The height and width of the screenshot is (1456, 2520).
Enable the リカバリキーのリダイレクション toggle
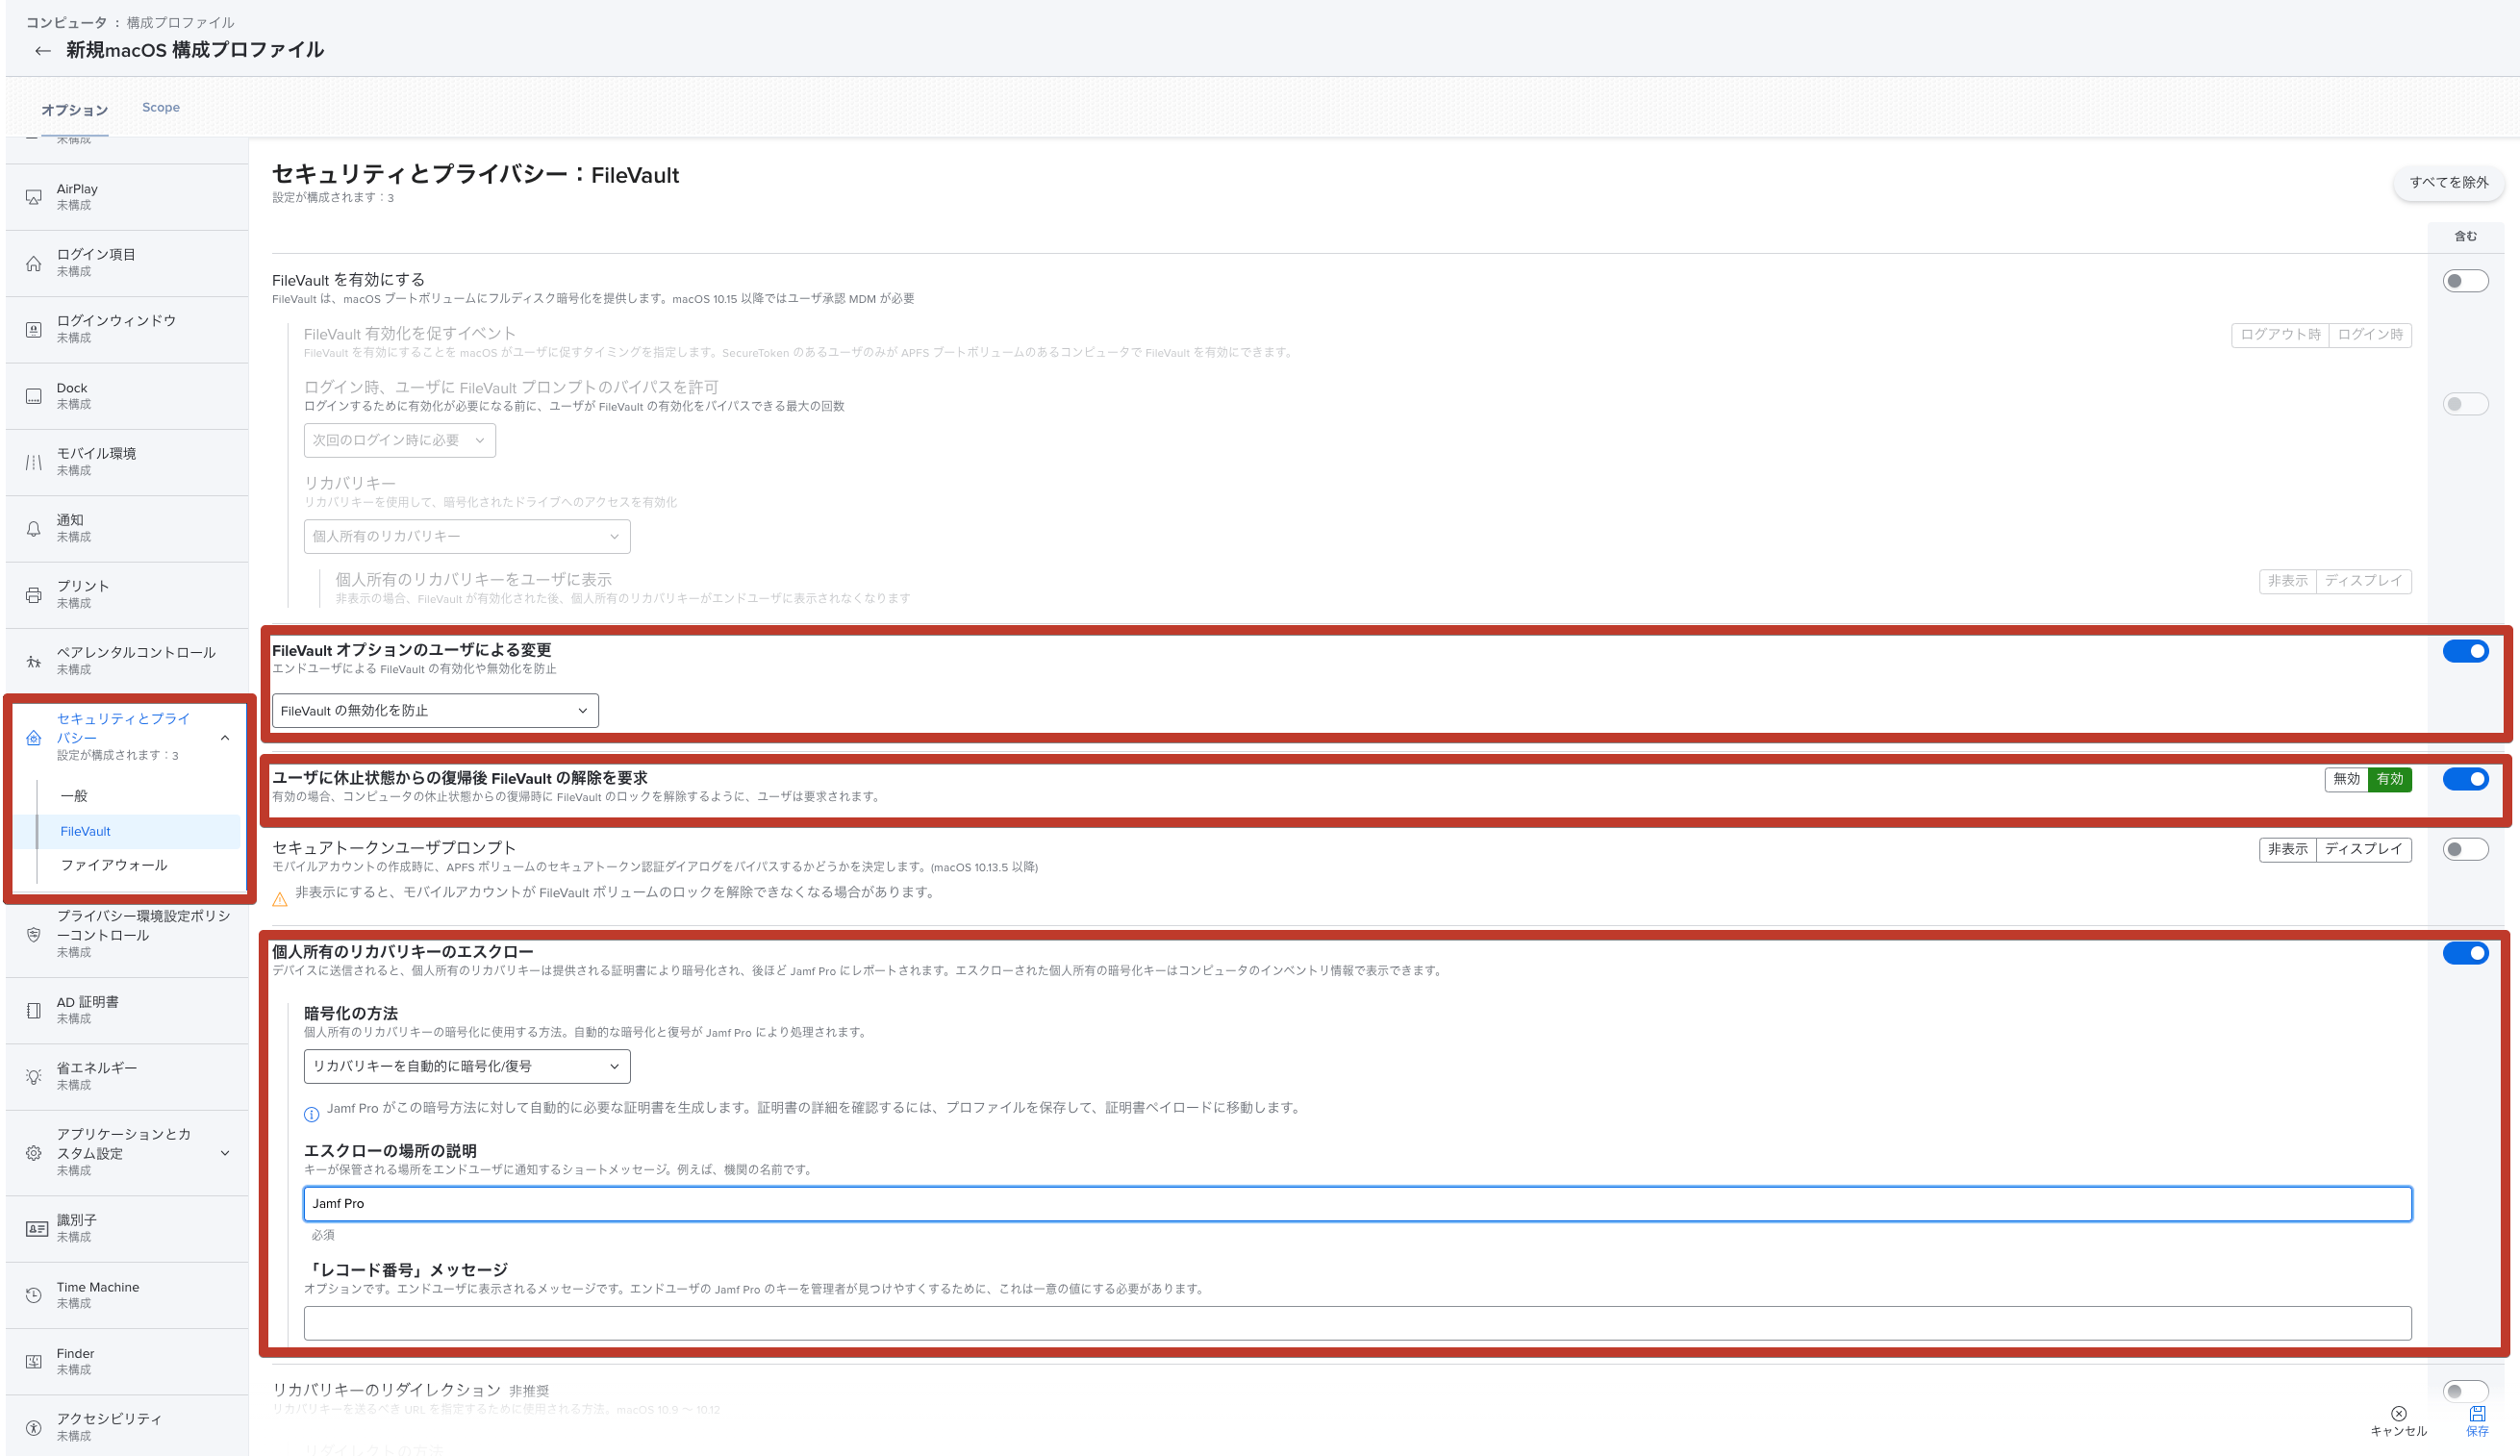[2465, 1391]
